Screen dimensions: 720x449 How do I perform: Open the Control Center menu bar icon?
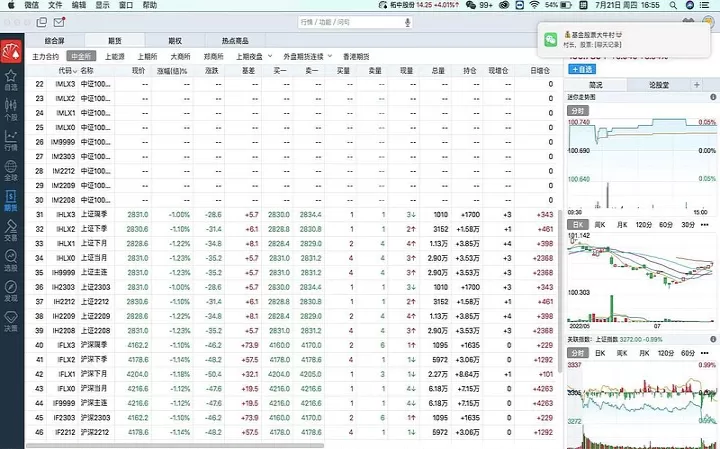point(704,5)
